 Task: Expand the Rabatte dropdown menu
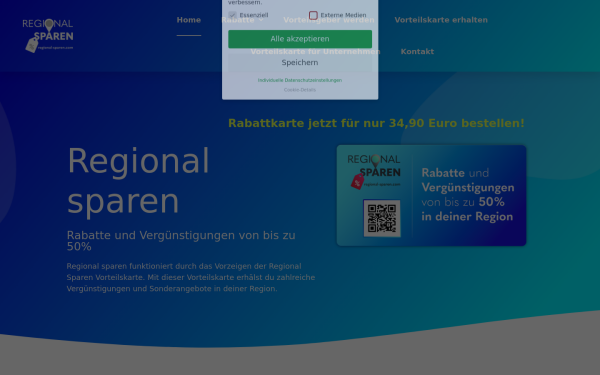pyautogui.click(x=242, y=20)
